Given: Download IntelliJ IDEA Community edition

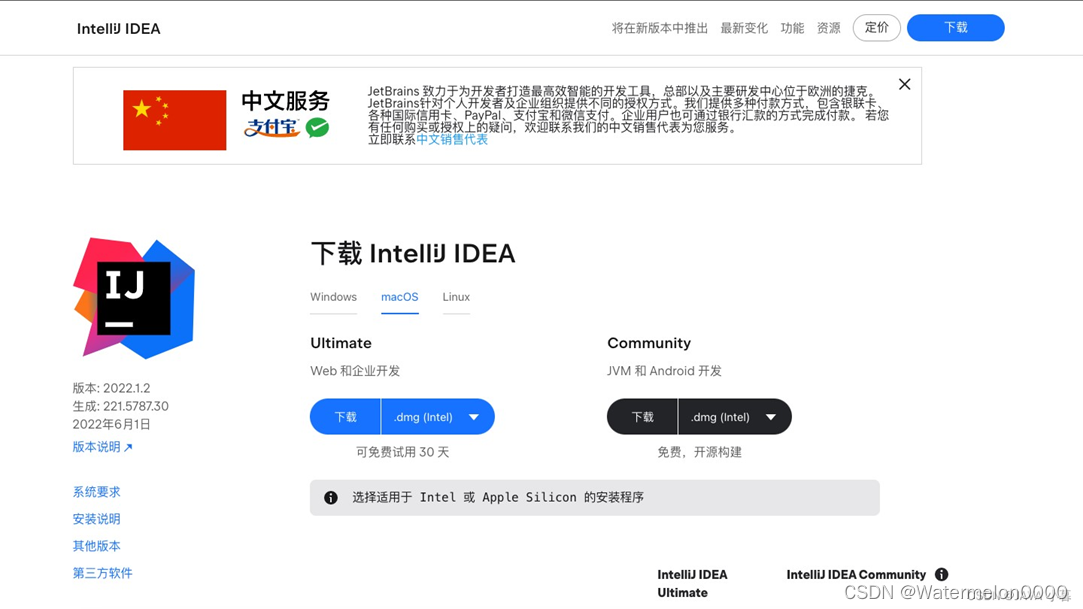Looking at the screenshot, I should point(641,416).
